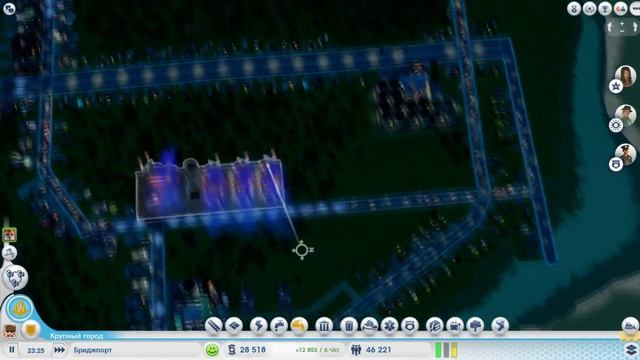This screenshot has height=360, width=640.
Task: Click the advisor in hat portrait
Action: point(625,115)
